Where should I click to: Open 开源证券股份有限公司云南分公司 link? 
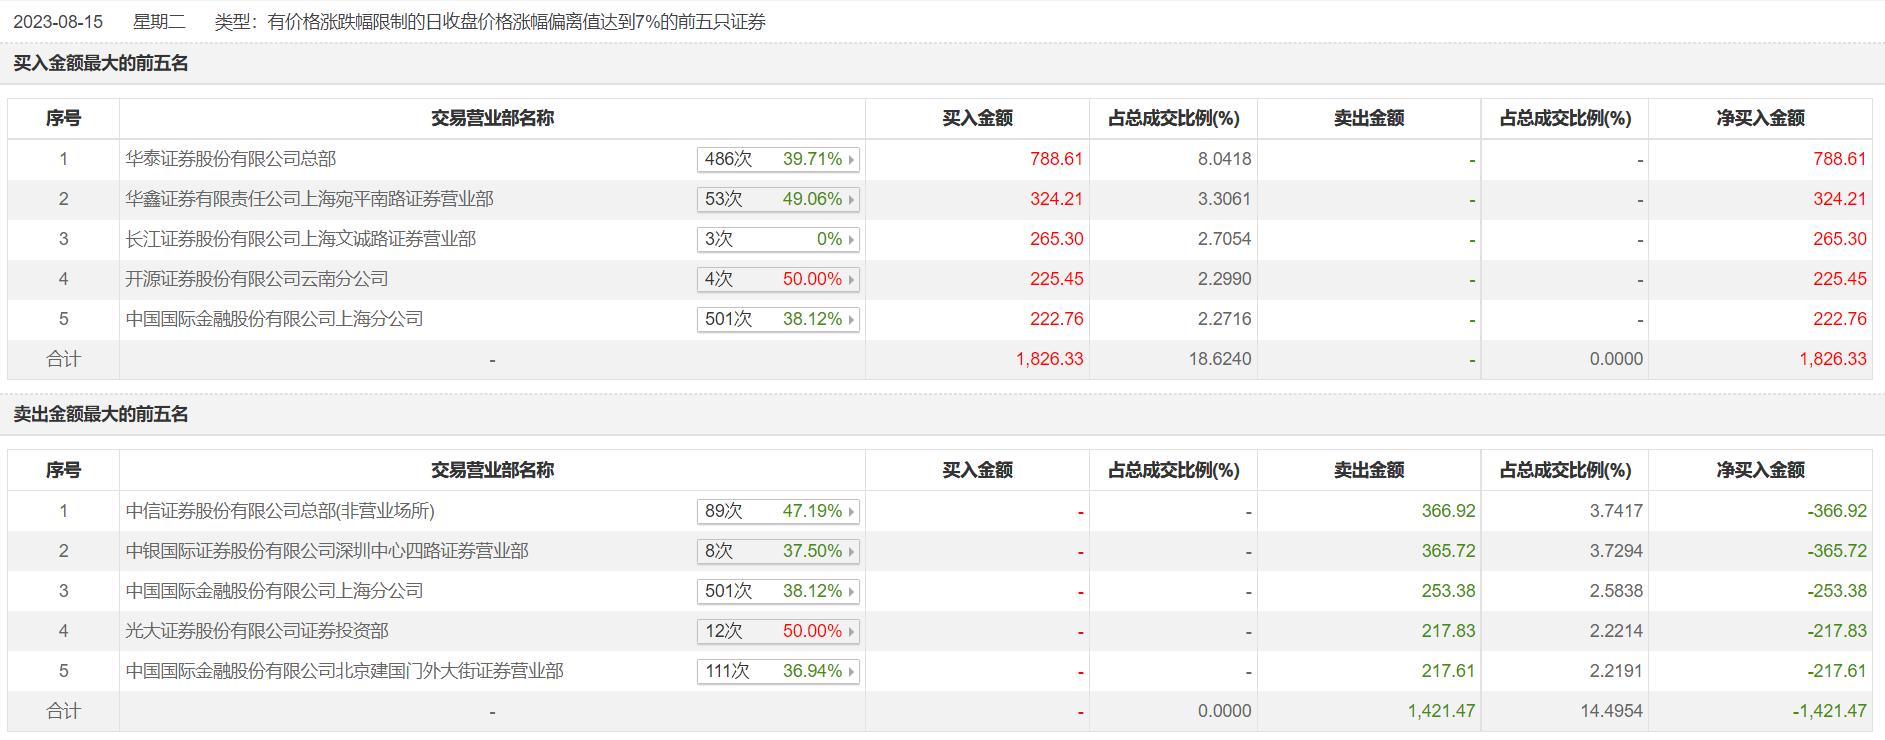[x=256, y=279]
